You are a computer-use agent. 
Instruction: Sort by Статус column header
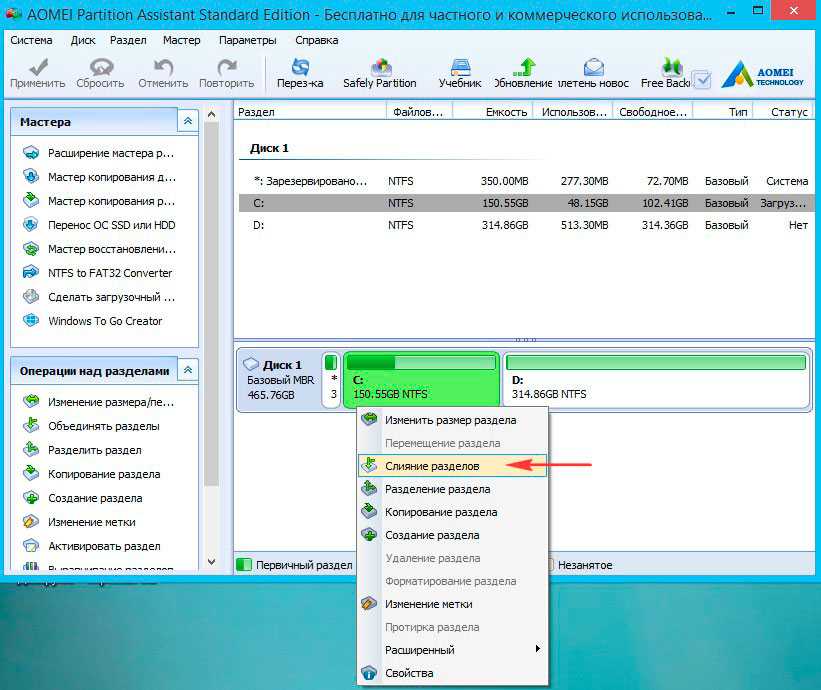783,112
